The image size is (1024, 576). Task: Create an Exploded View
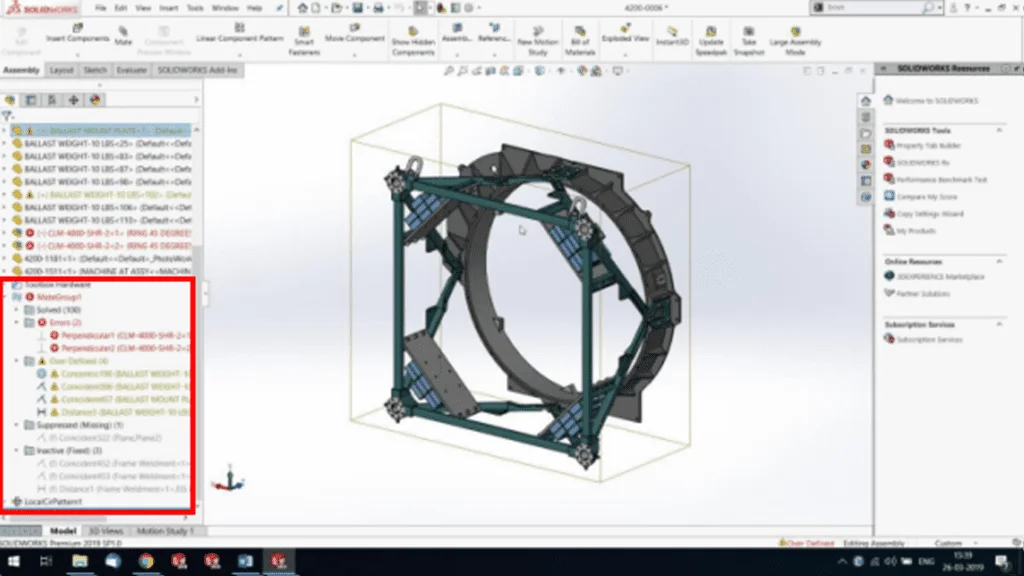point(625,33)
